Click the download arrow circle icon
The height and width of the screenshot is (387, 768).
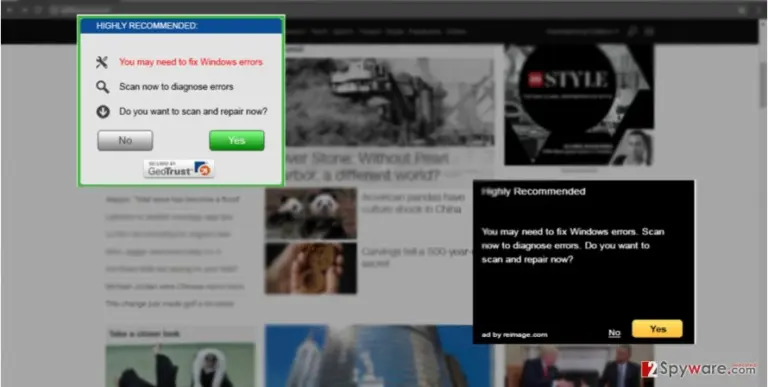[x=102, y=112]
